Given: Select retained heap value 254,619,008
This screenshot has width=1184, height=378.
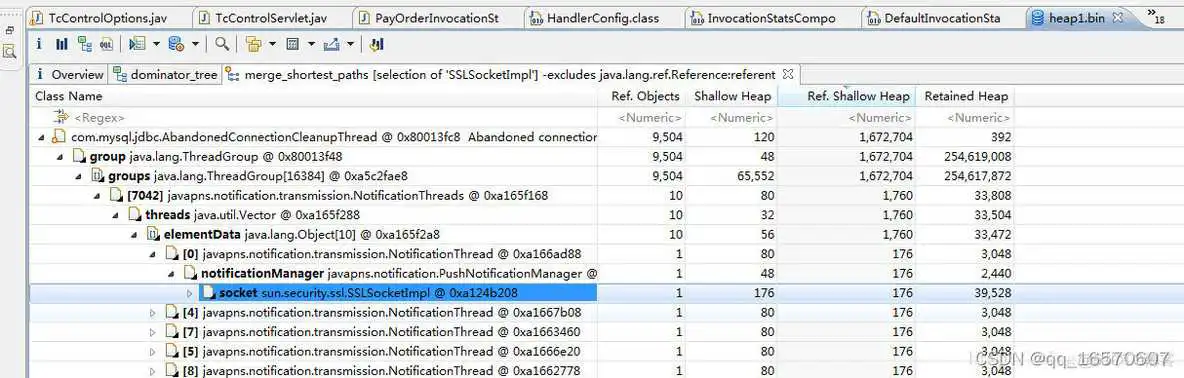Looking at the screenshot, I should (977, 157).
